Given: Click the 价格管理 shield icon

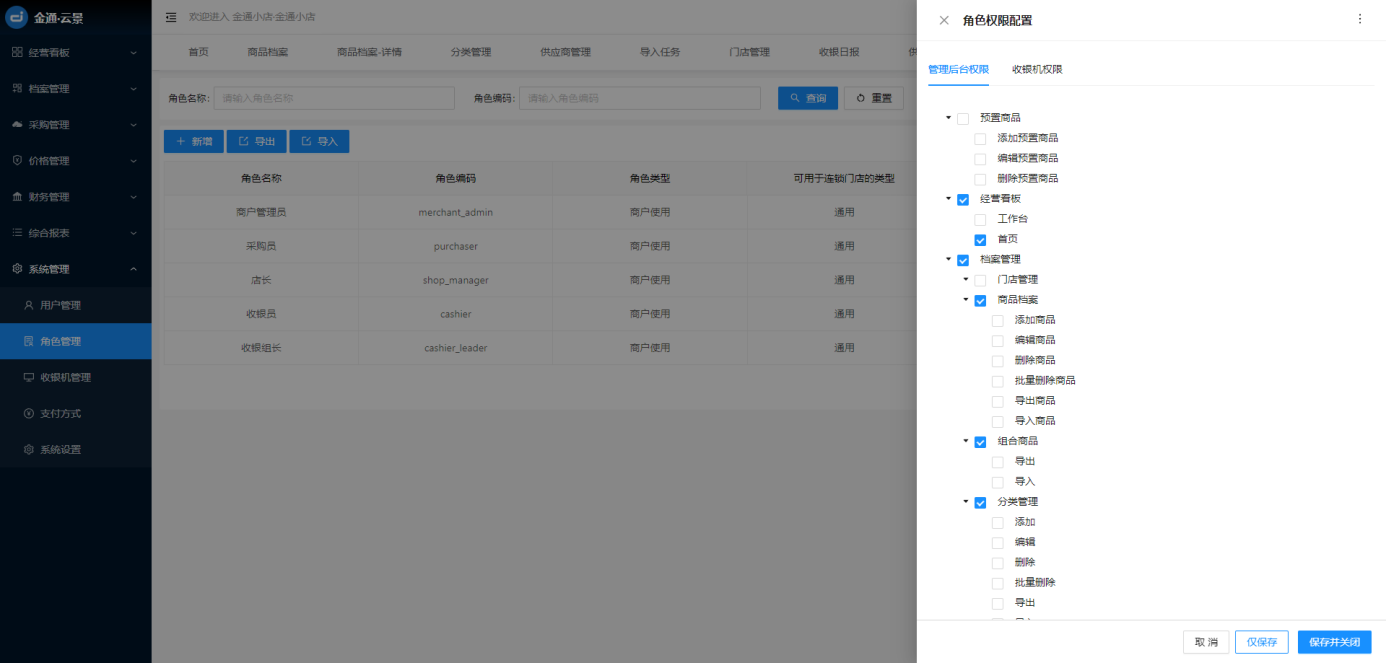Looking at the screenshot, I should [17, 160].
